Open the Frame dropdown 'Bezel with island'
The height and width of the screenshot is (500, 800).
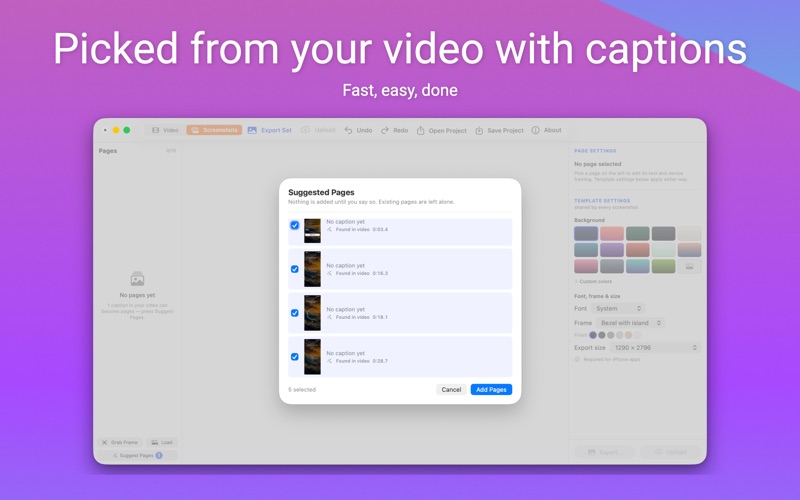coord(631,322)
